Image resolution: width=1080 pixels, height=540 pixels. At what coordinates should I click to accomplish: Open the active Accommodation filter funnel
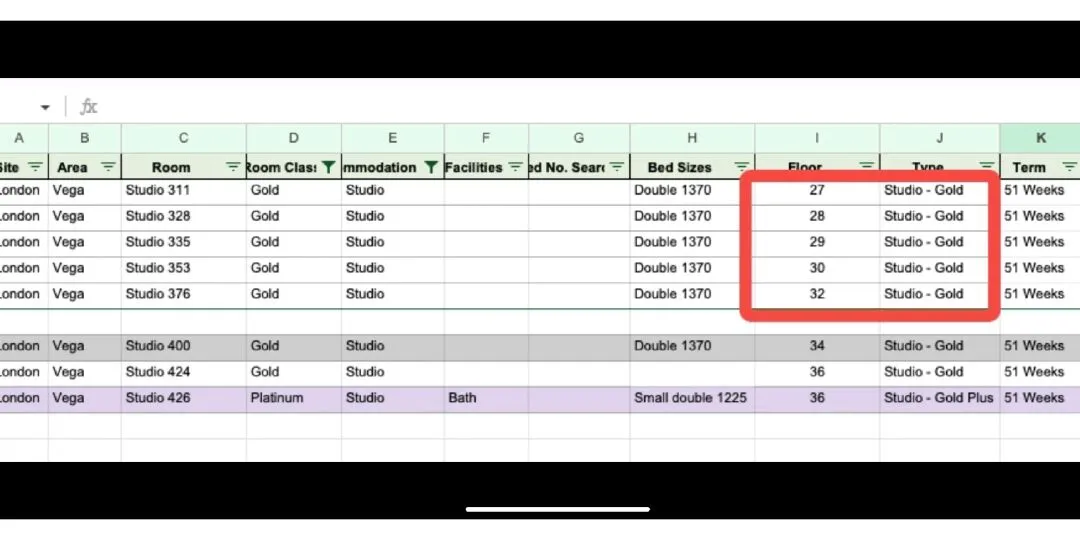pos(431,167)
